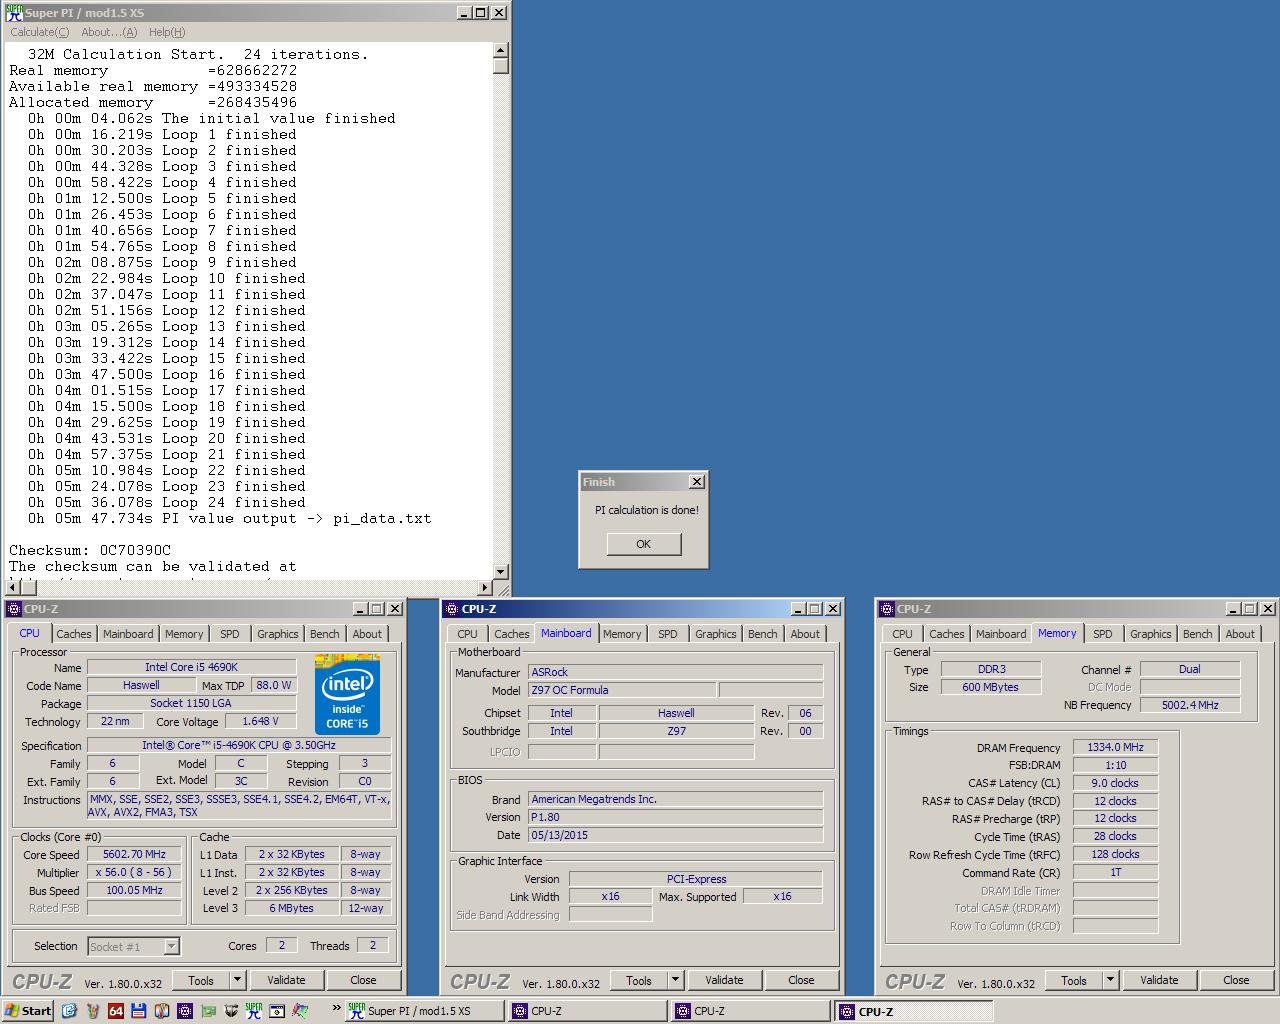Click Close button in the ASRock mainboard window
The height and width of the screenshot is (1024, 1280).
(801, 981)
